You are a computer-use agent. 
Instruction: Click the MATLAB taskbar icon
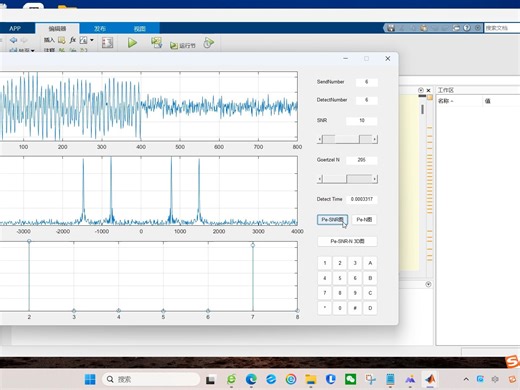(430, 379)
